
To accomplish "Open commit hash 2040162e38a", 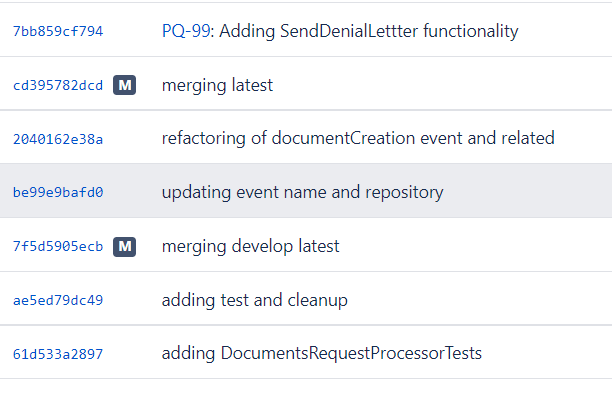I will tap(58, 139).
